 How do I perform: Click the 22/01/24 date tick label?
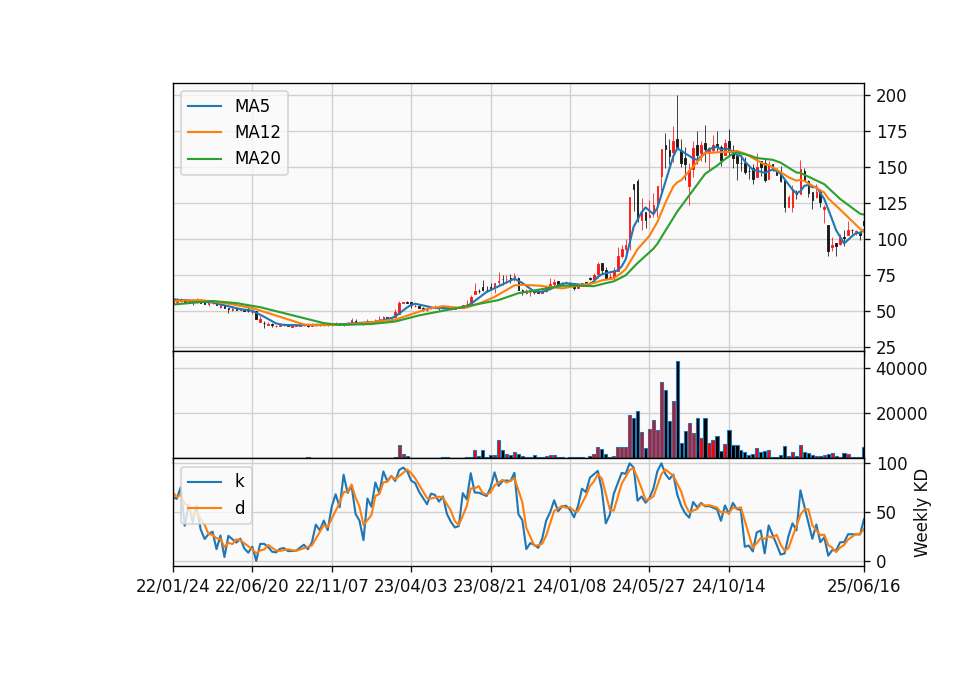coord(173,586)
